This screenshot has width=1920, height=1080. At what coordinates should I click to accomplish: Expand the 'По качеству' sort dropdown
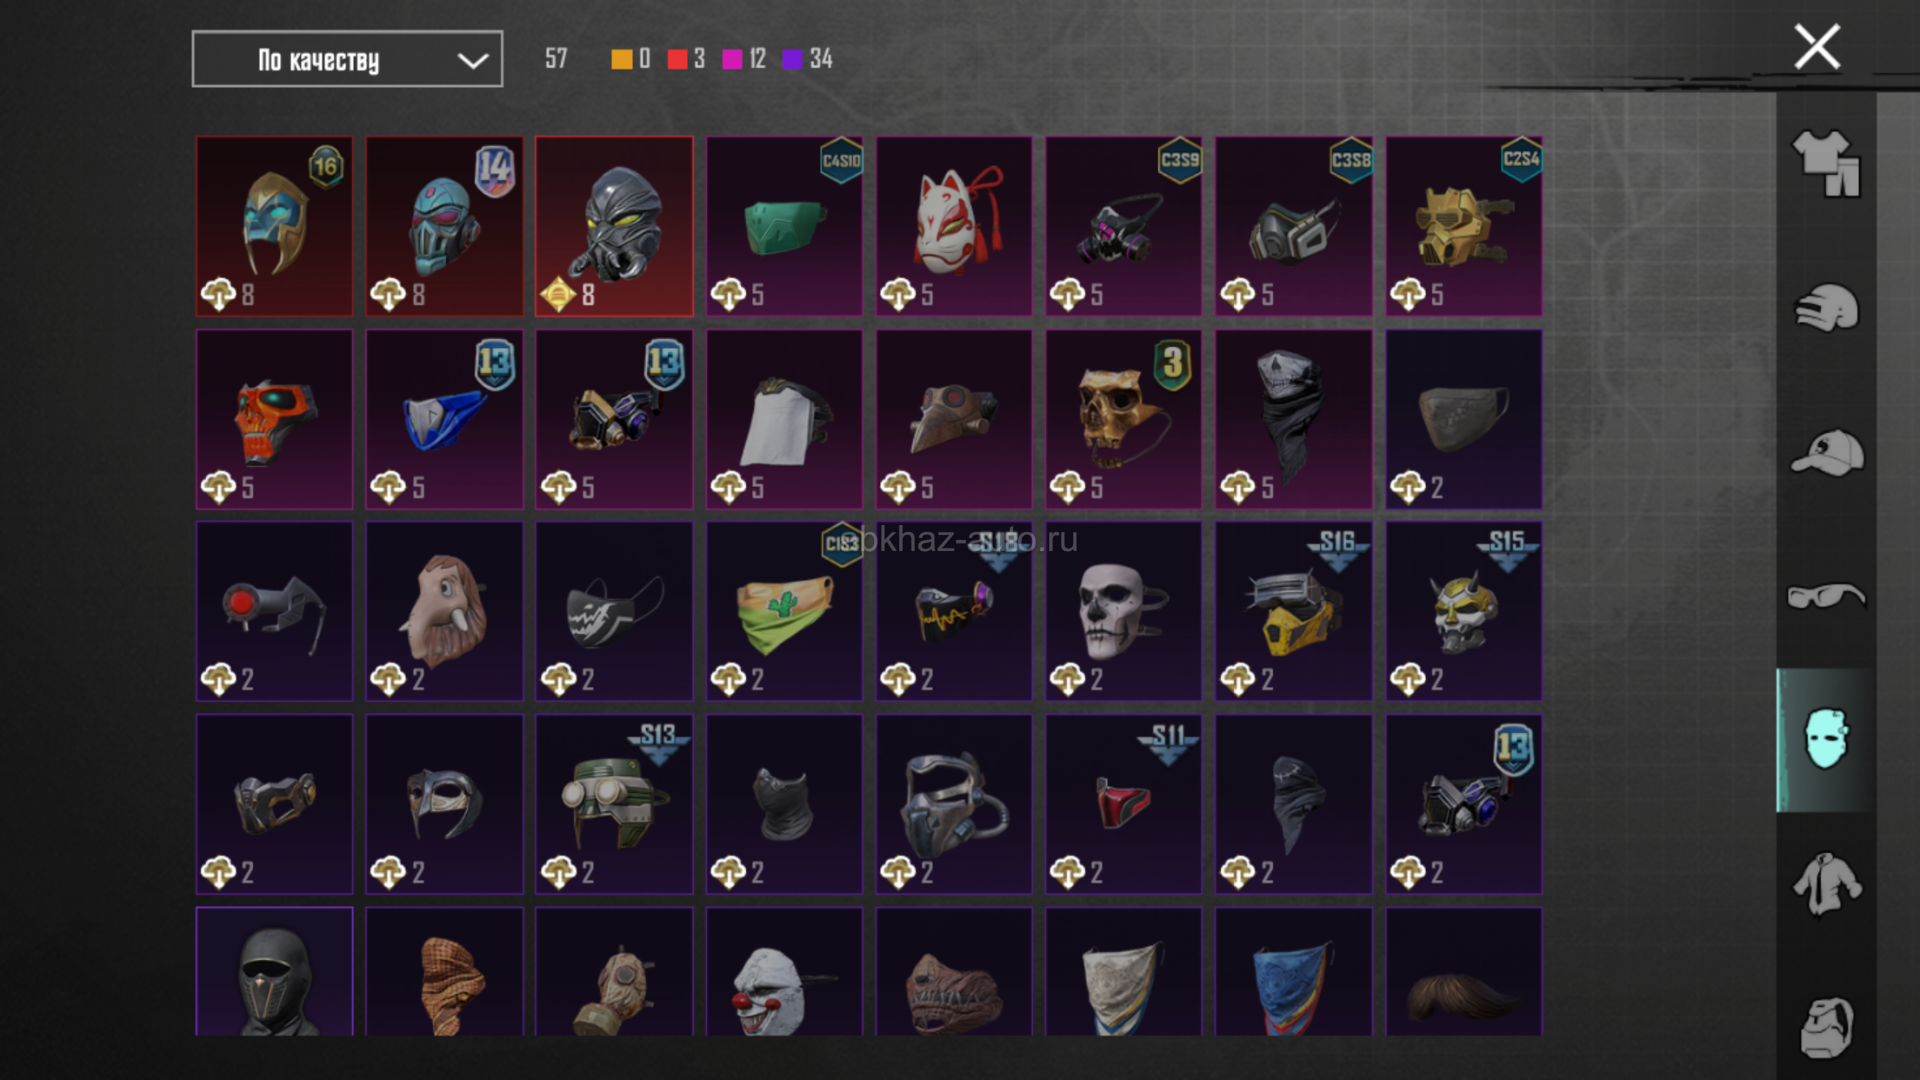tap(347, 59)
